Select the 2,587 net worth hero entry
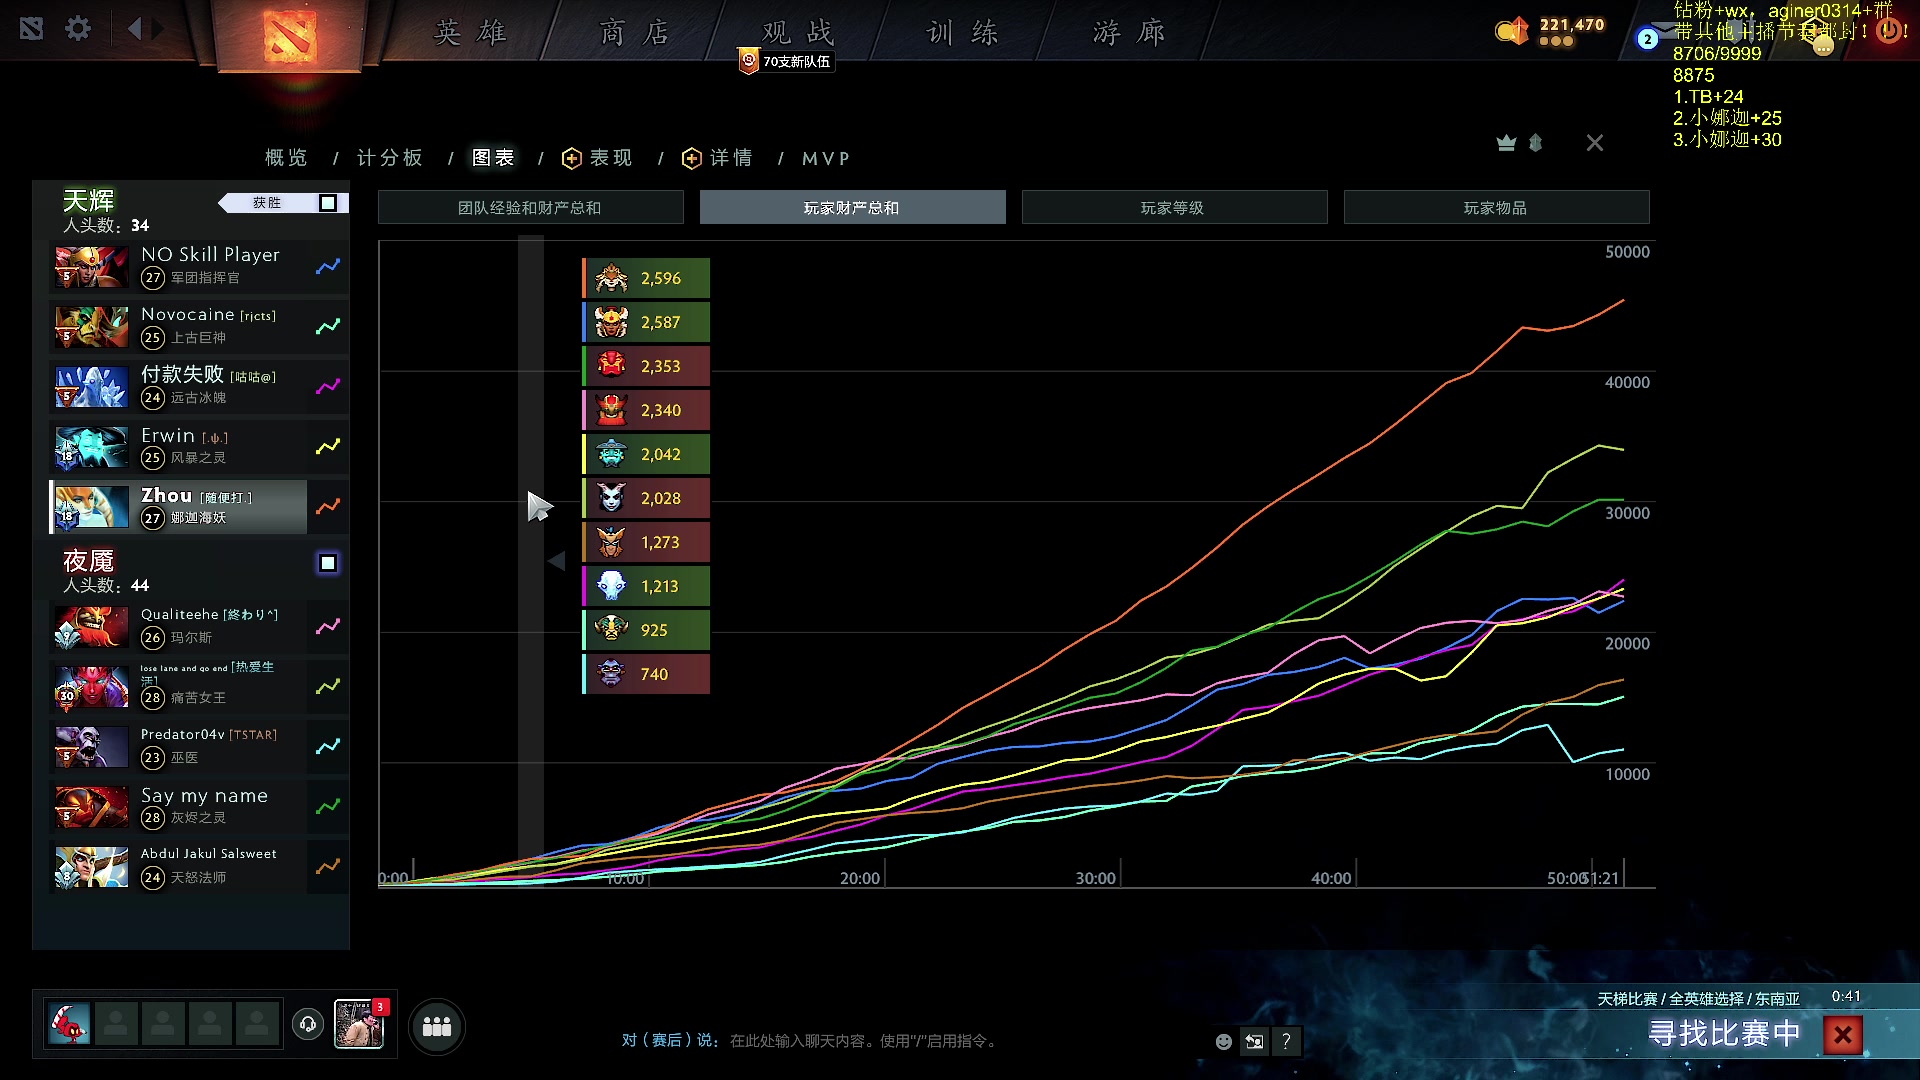1920x1080 pixels. (x=646, y=322)
